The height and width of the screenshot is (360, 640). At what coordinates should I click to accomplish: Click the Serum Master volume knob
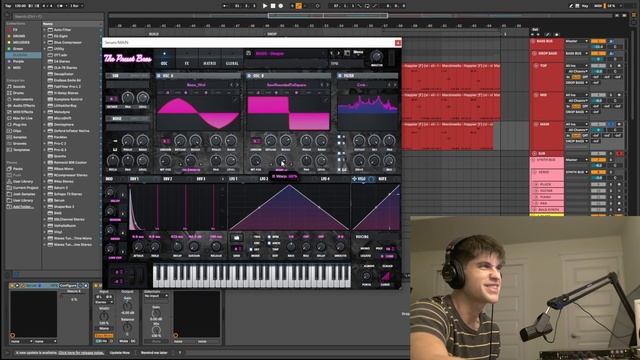tap(376, 56)
